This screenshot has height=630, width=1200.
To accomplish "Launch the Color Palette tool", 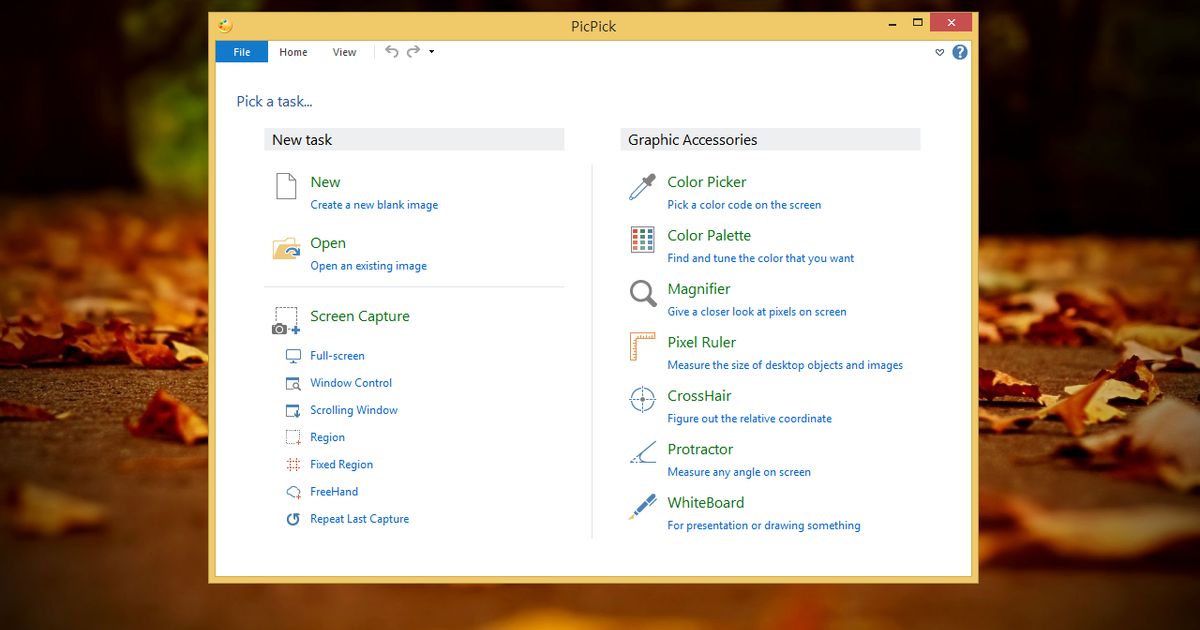I will (709, 235).
